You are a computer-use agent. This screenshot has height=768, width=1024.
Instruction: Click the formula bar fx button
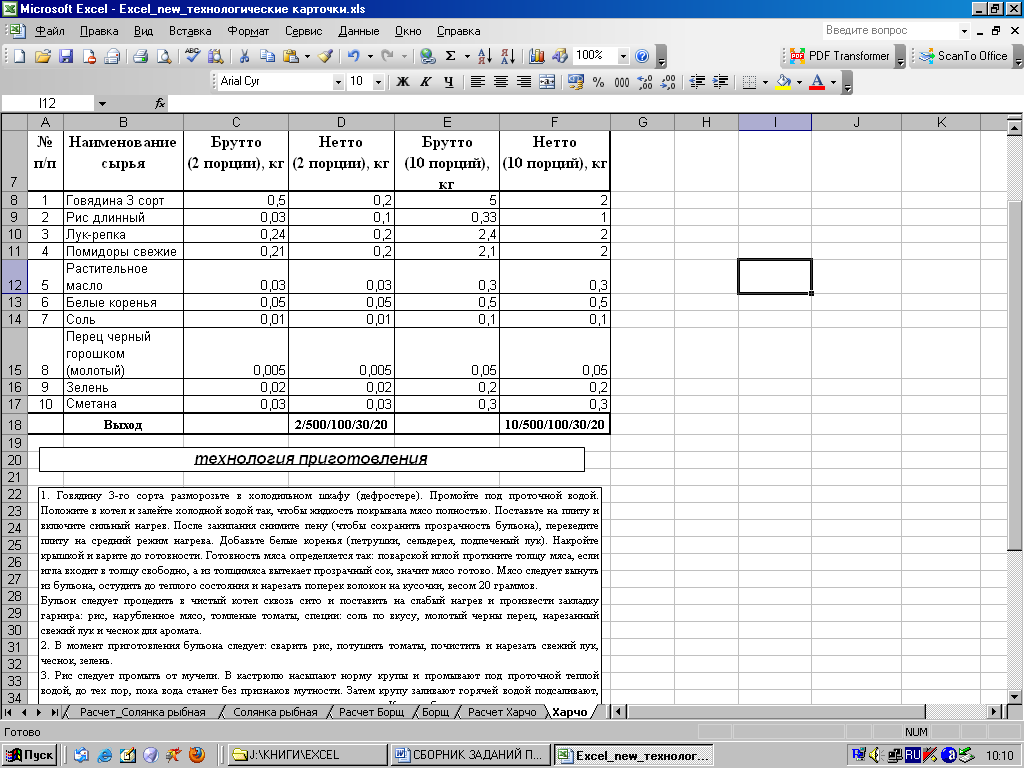(160, 103)
